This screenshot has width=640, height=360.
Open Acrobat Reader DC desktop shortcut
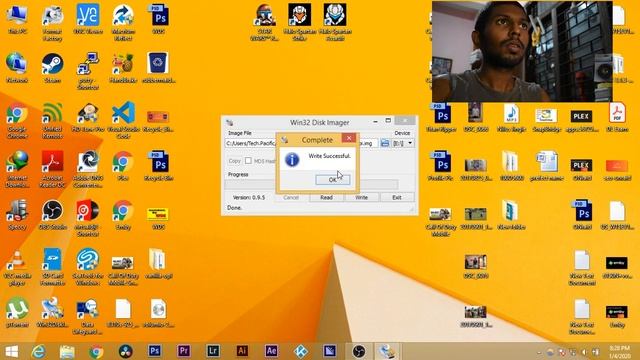point(52,169)
